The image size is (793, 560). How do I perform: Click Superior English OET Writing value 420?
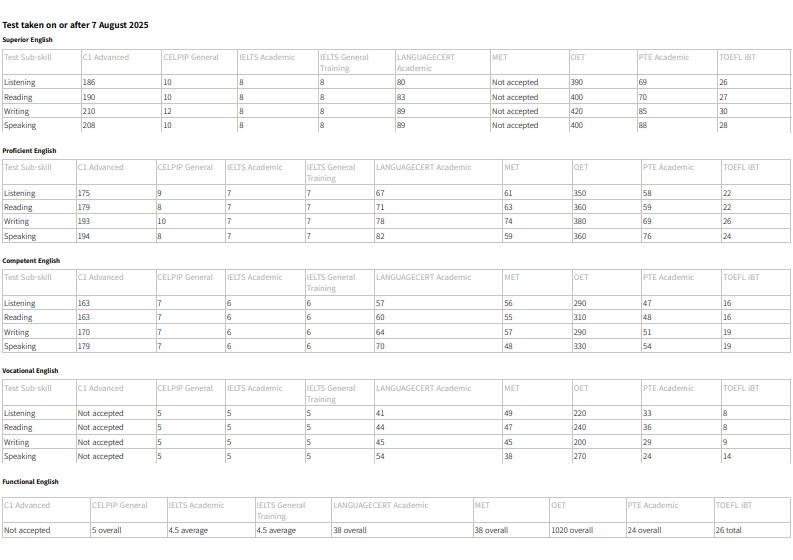point(577,111)
